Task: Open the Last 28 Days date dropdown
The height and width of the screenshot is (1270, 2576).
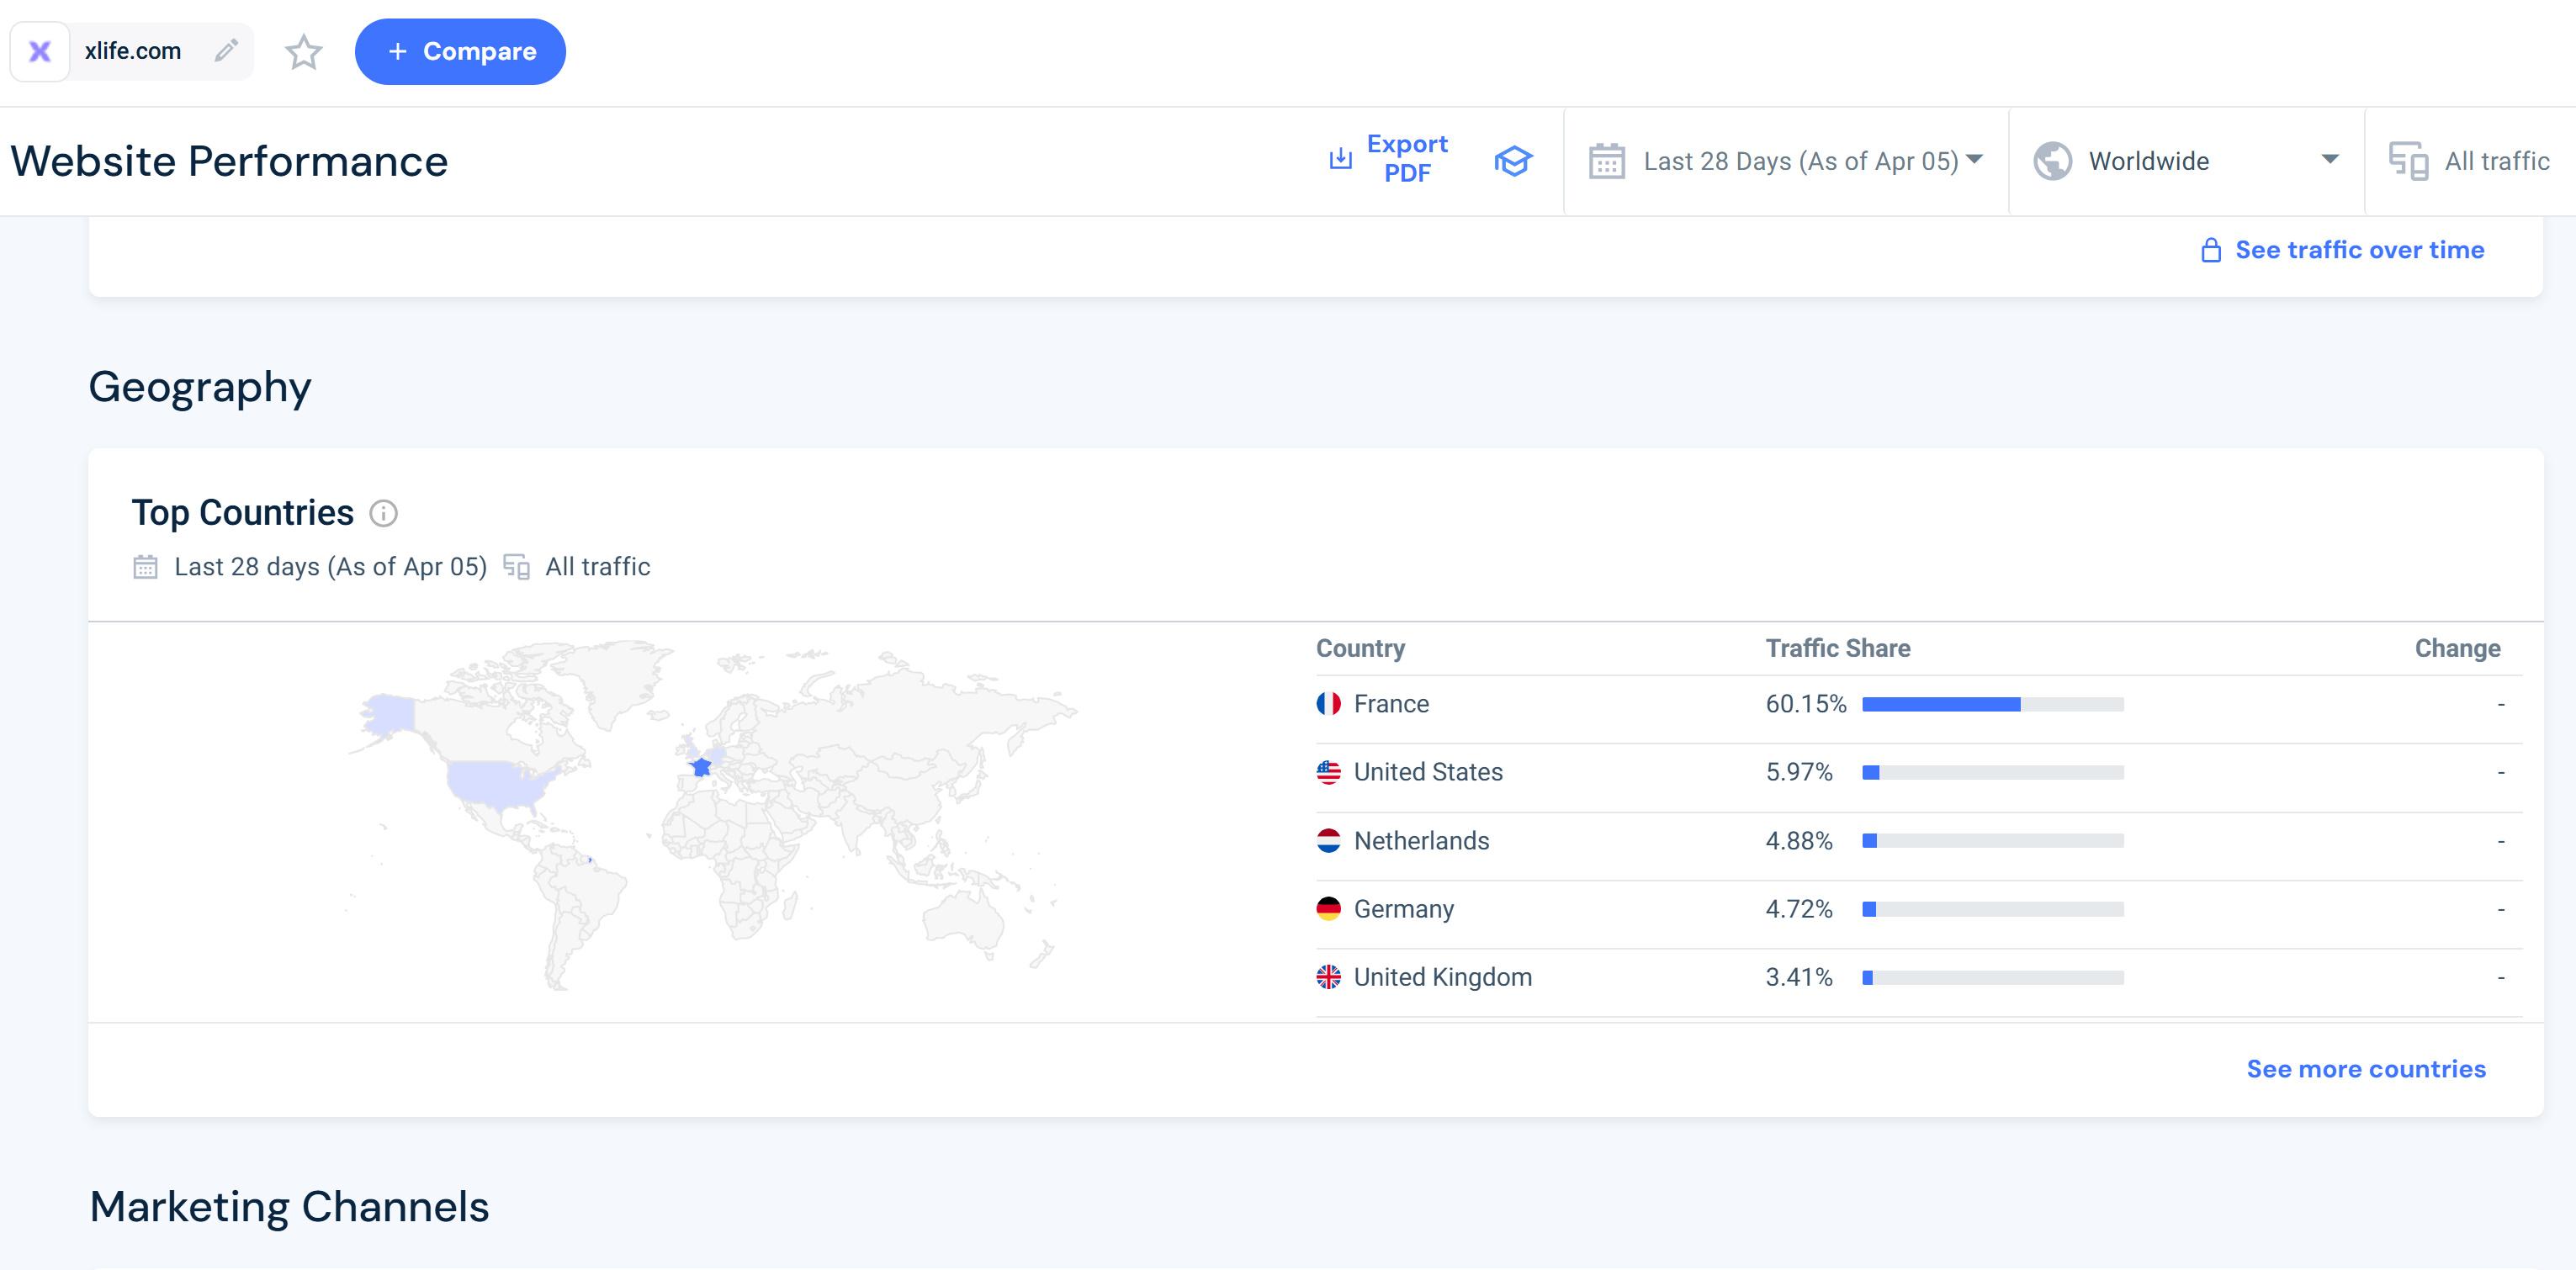Action: click(1800, 161)
